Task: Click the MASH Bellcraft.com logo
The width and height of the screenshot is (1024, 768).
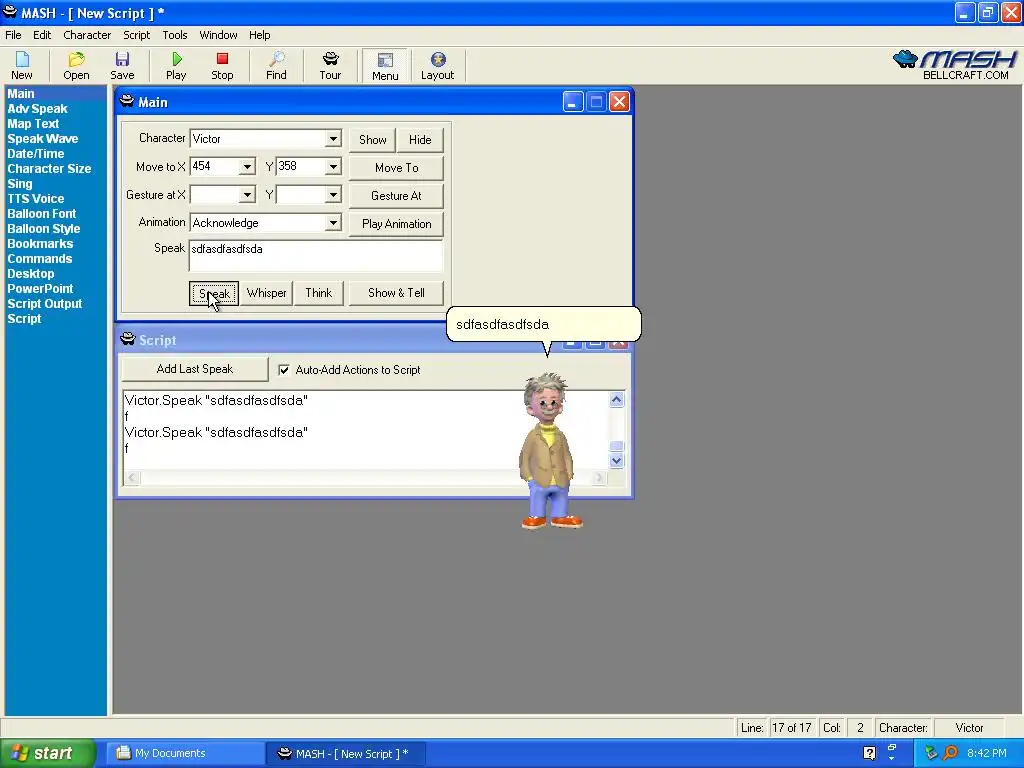Action: [954, 65]
